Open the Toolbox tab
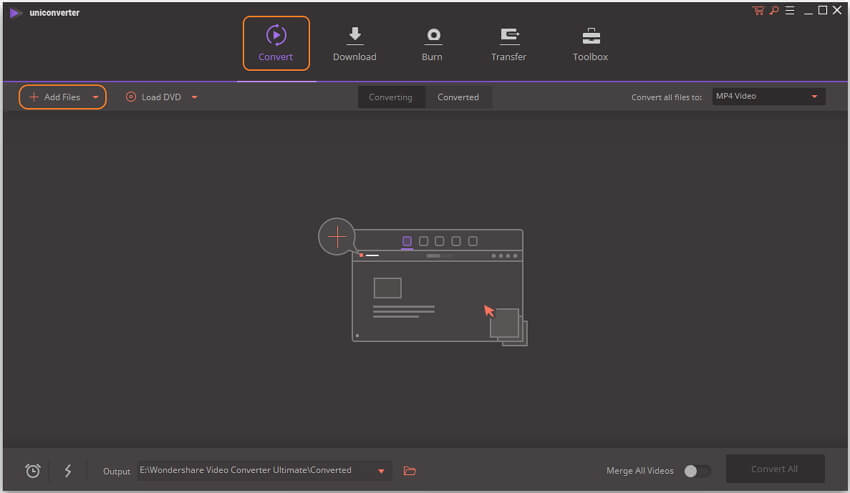The height and width of the screenshot is (493, 850). pyautogui.click(x=590, y=43)
